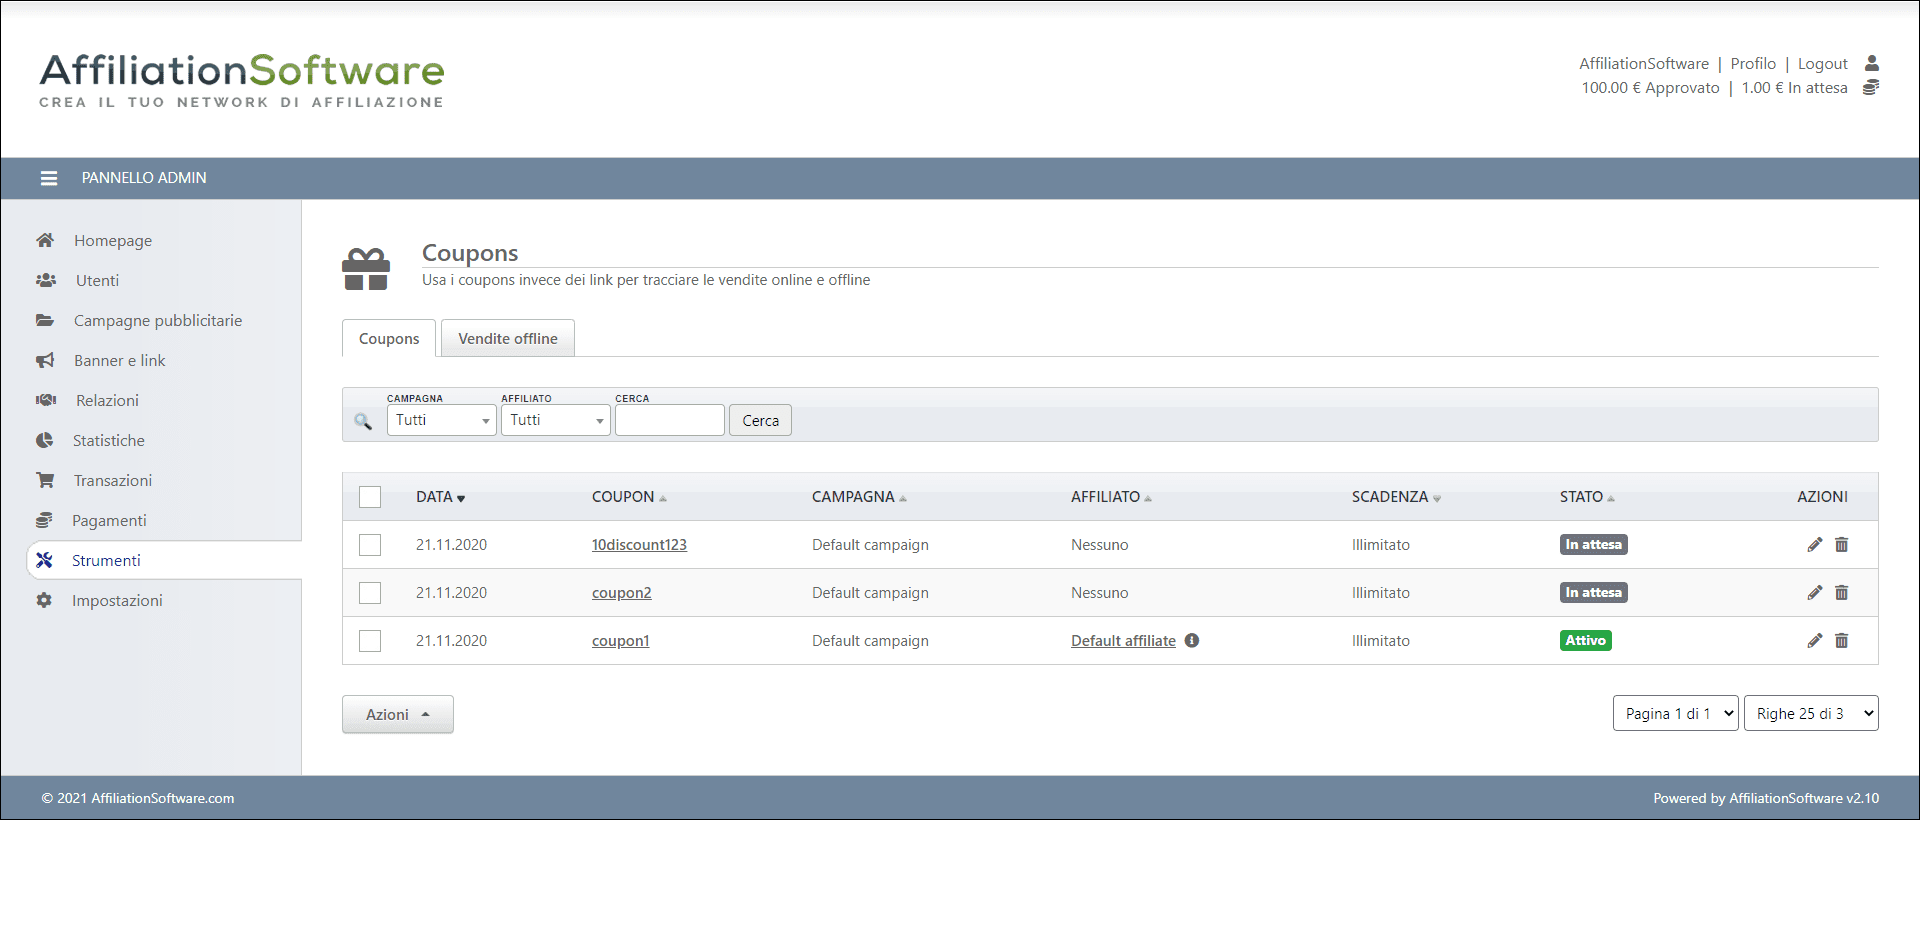Open the 10discount123 coupon link
The width and height of the screenshot is (1920, 937).
(639, 545)
